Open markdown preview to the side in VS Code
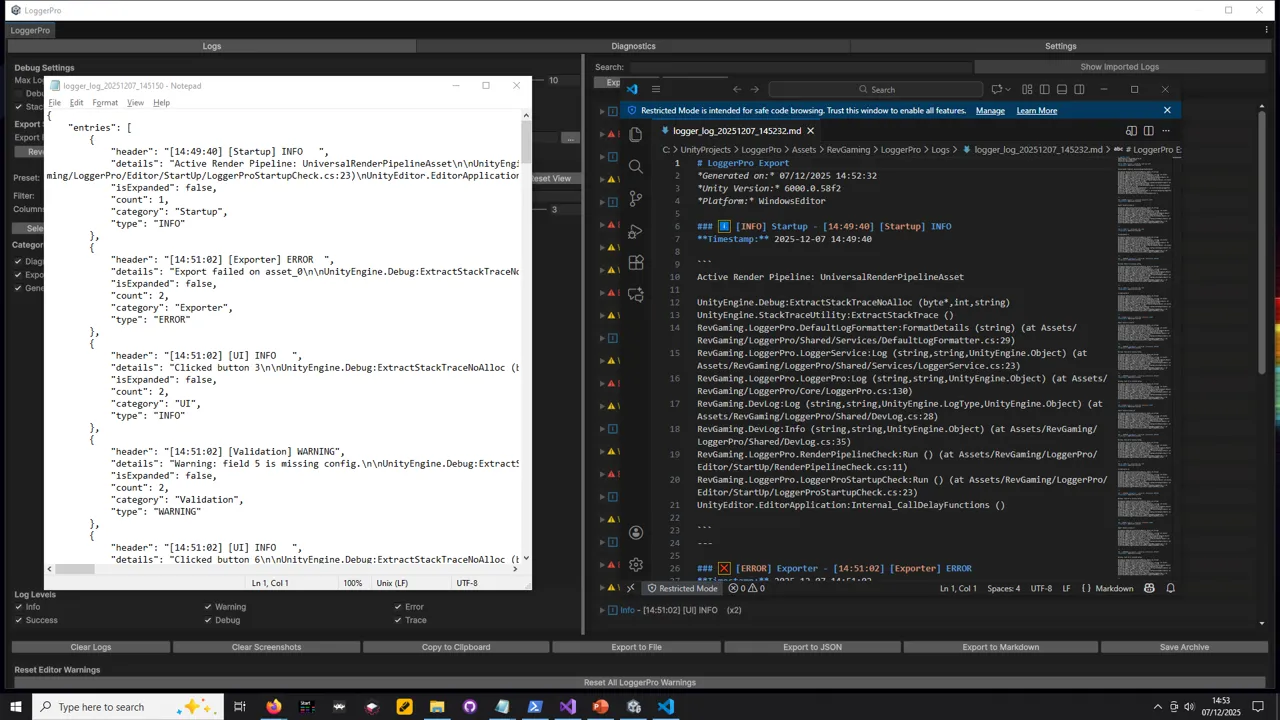 point(1131,130)
